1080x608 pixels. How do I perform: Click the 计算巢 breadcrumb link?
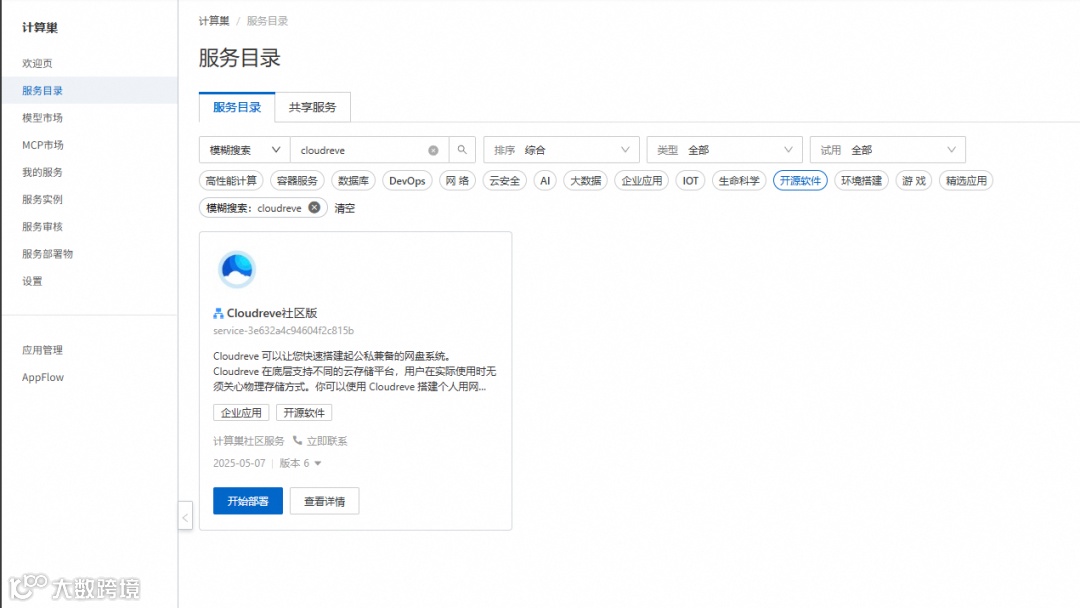point(214,21)
